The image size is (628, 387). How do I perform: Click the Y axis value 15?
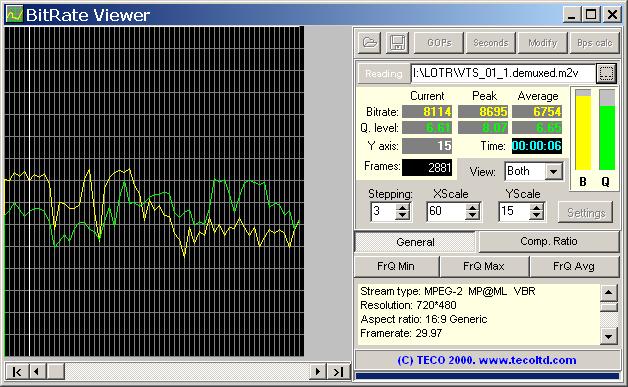point(427,146)
